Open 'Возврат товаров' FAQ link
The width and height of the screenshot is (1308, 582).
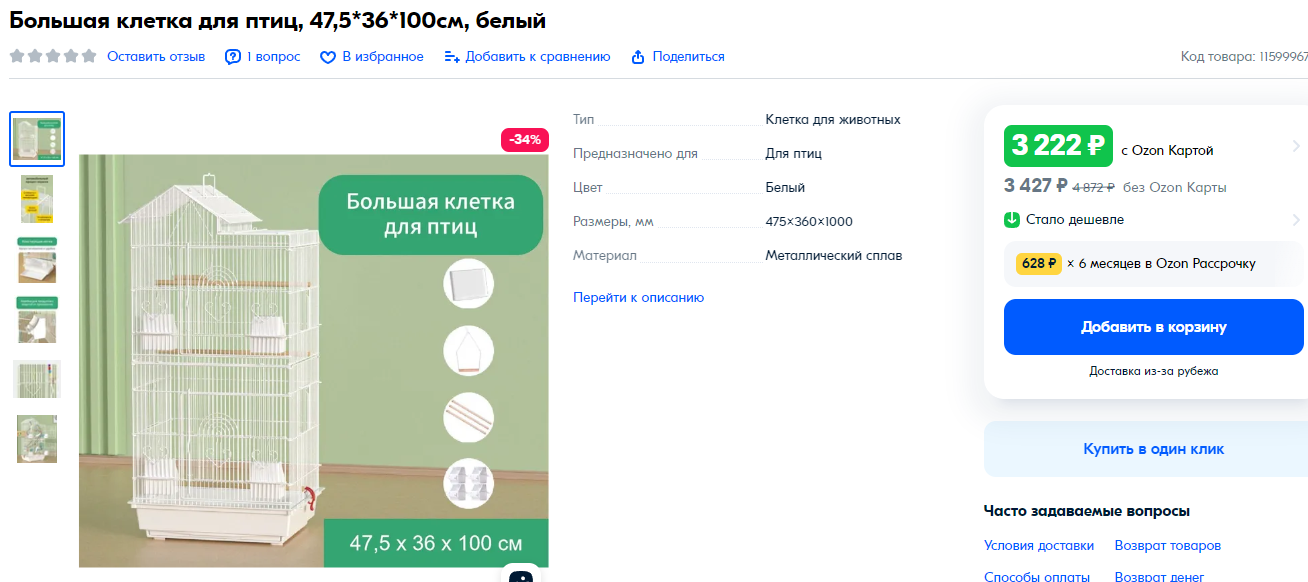[x=1168, y=545]
